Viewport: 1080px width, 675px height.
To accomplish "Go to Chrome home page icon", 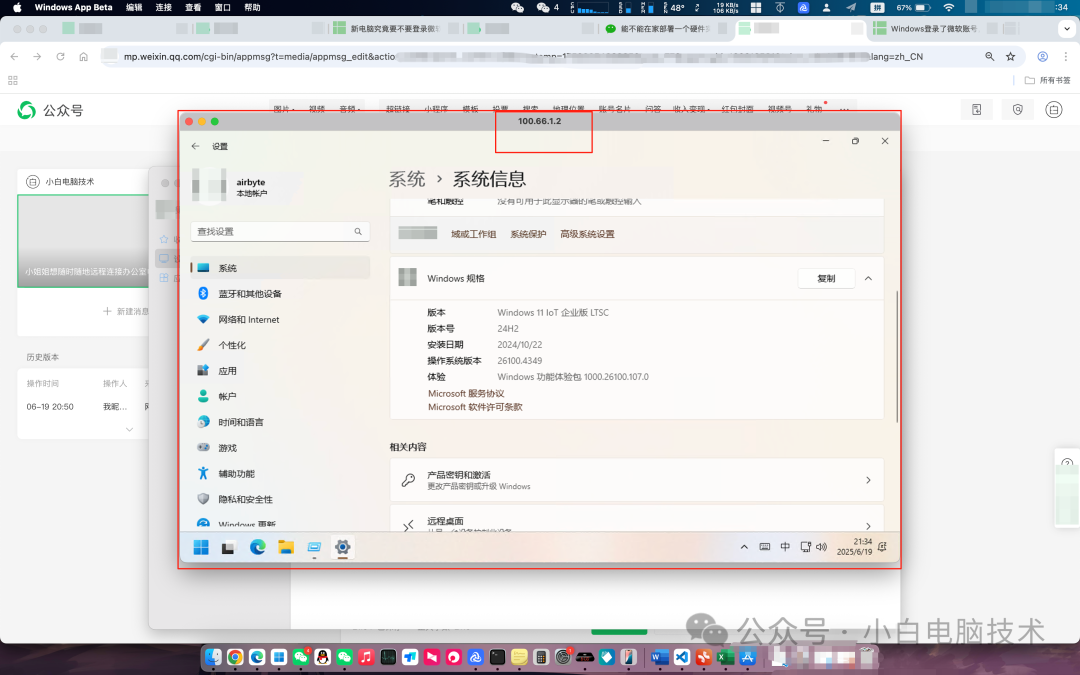I will click(x=83, y=56).
